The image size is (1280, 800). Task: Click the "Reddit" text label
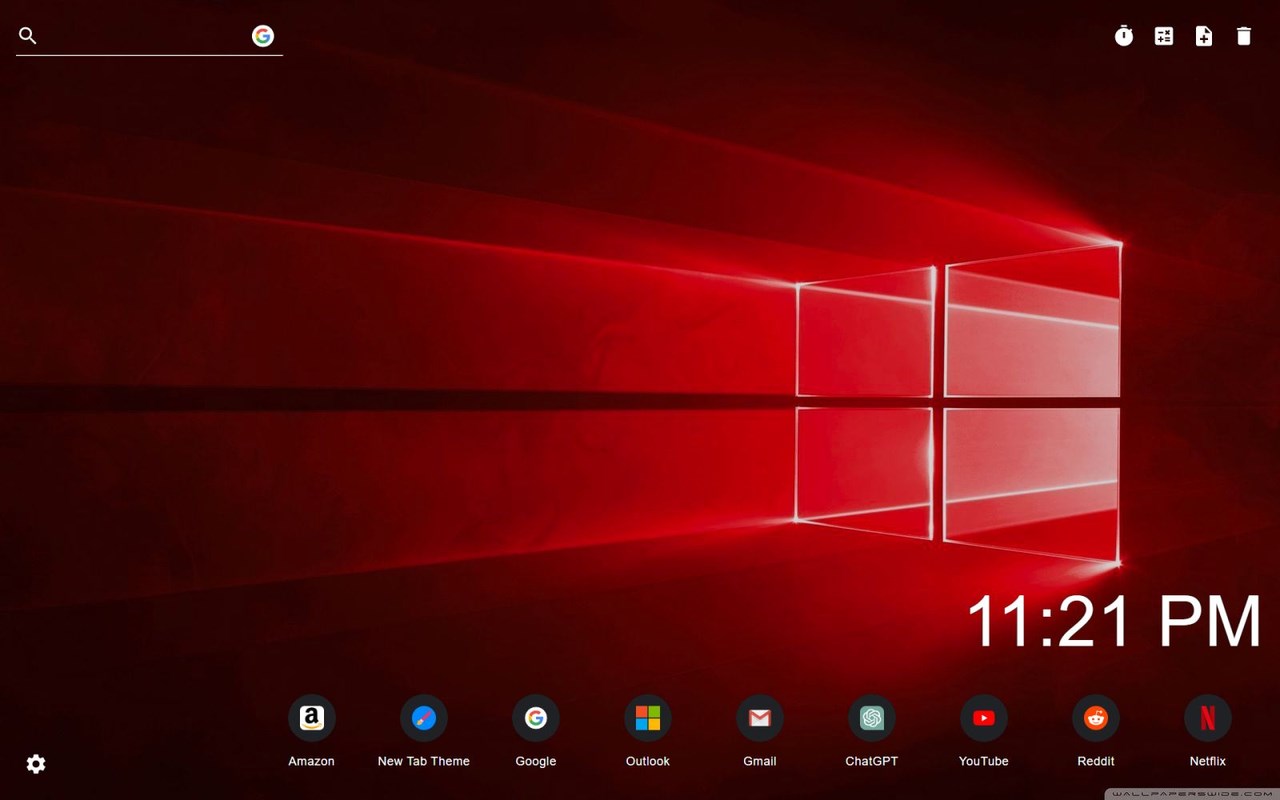tap(1096, 761)
